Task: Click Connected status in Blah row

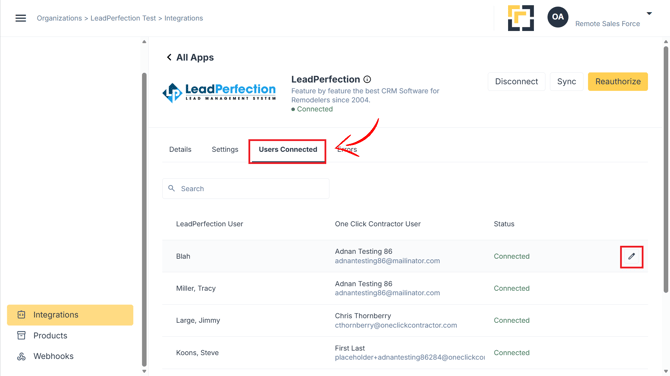Action: pyautogui.click(x=511, y=256)
